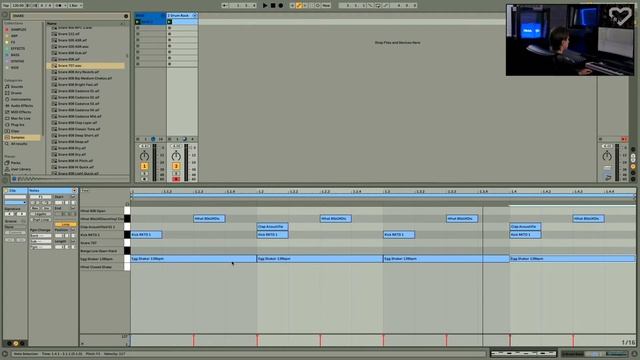Start playback with the Play button
The width and height of the screenshot is (640, 360).
pyautogui.click(x=265, y=5)
